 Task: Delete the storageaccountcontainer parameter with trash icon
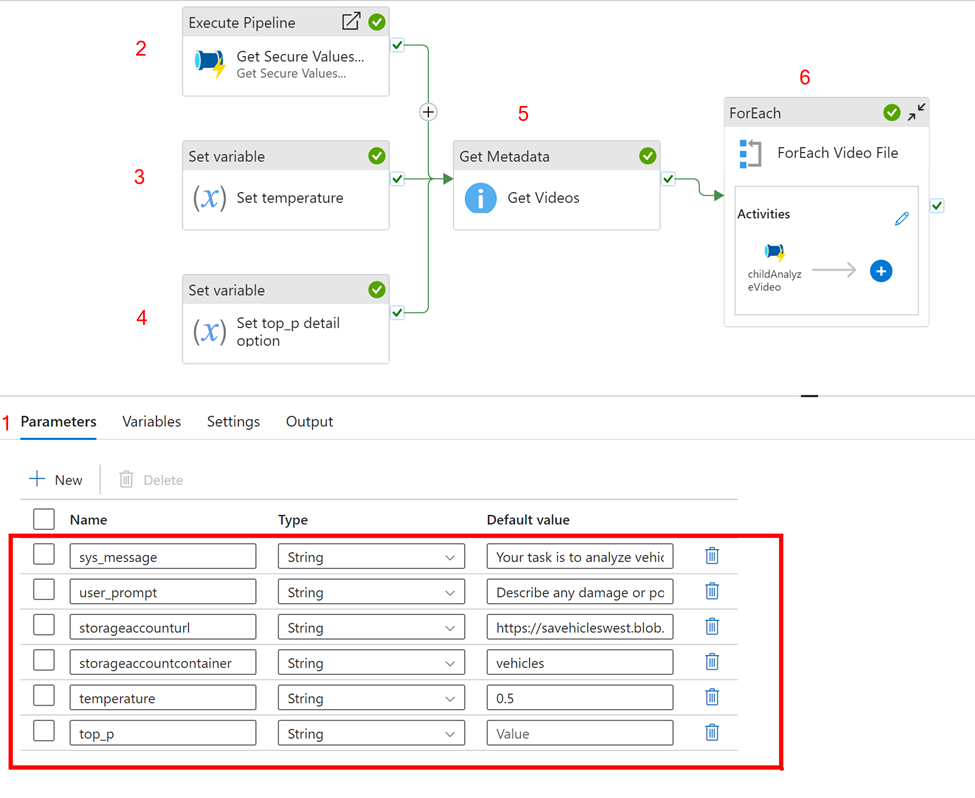[712, 662]
